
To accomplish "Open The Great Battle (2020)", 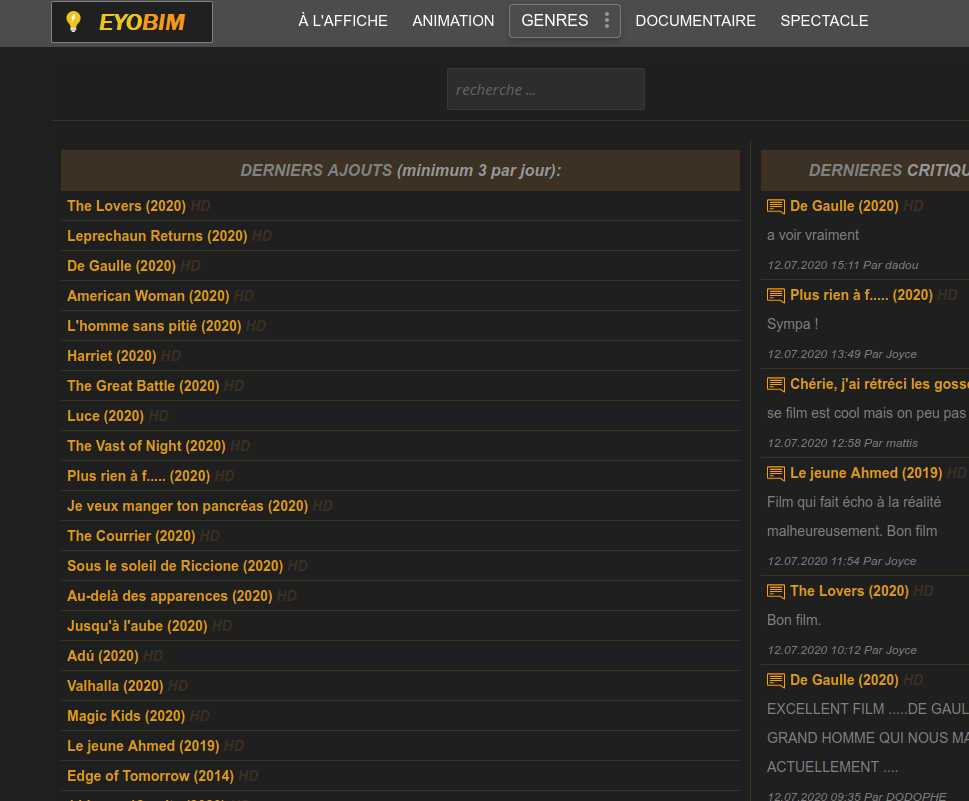I will click(x=143, y=386).
